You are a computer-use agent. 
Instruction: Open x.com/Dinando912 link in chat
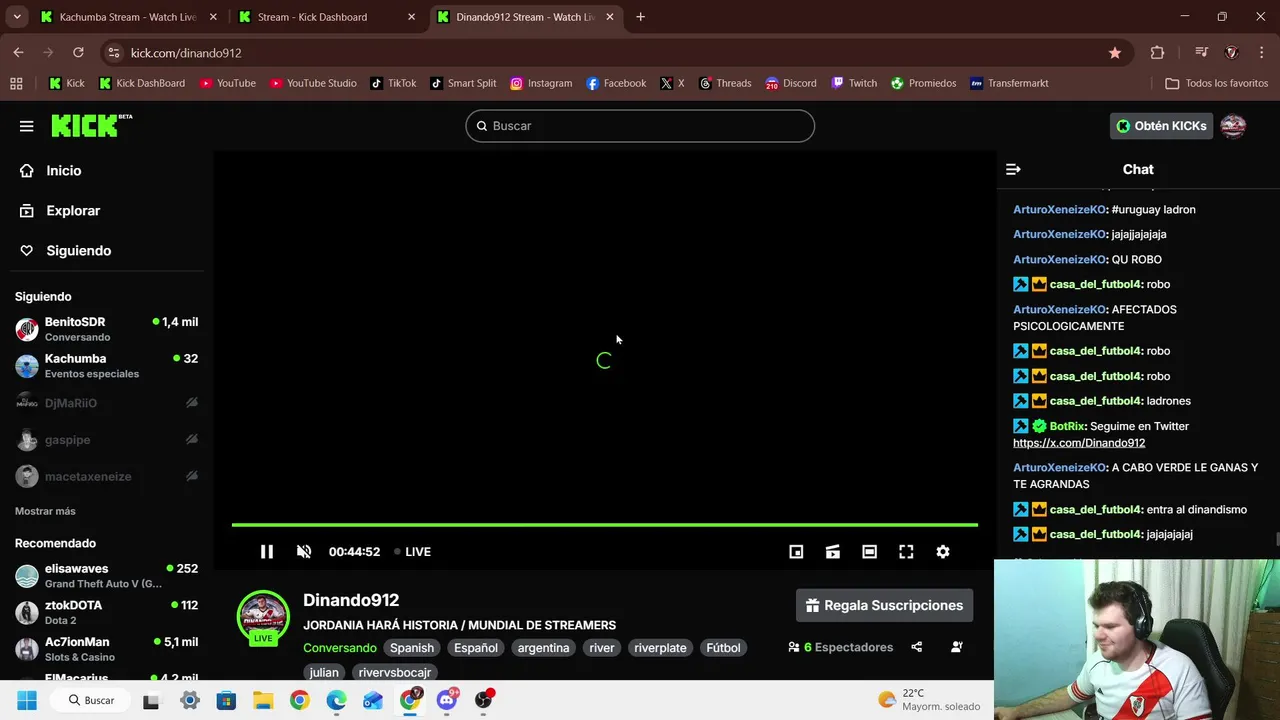click(1079, 443)
